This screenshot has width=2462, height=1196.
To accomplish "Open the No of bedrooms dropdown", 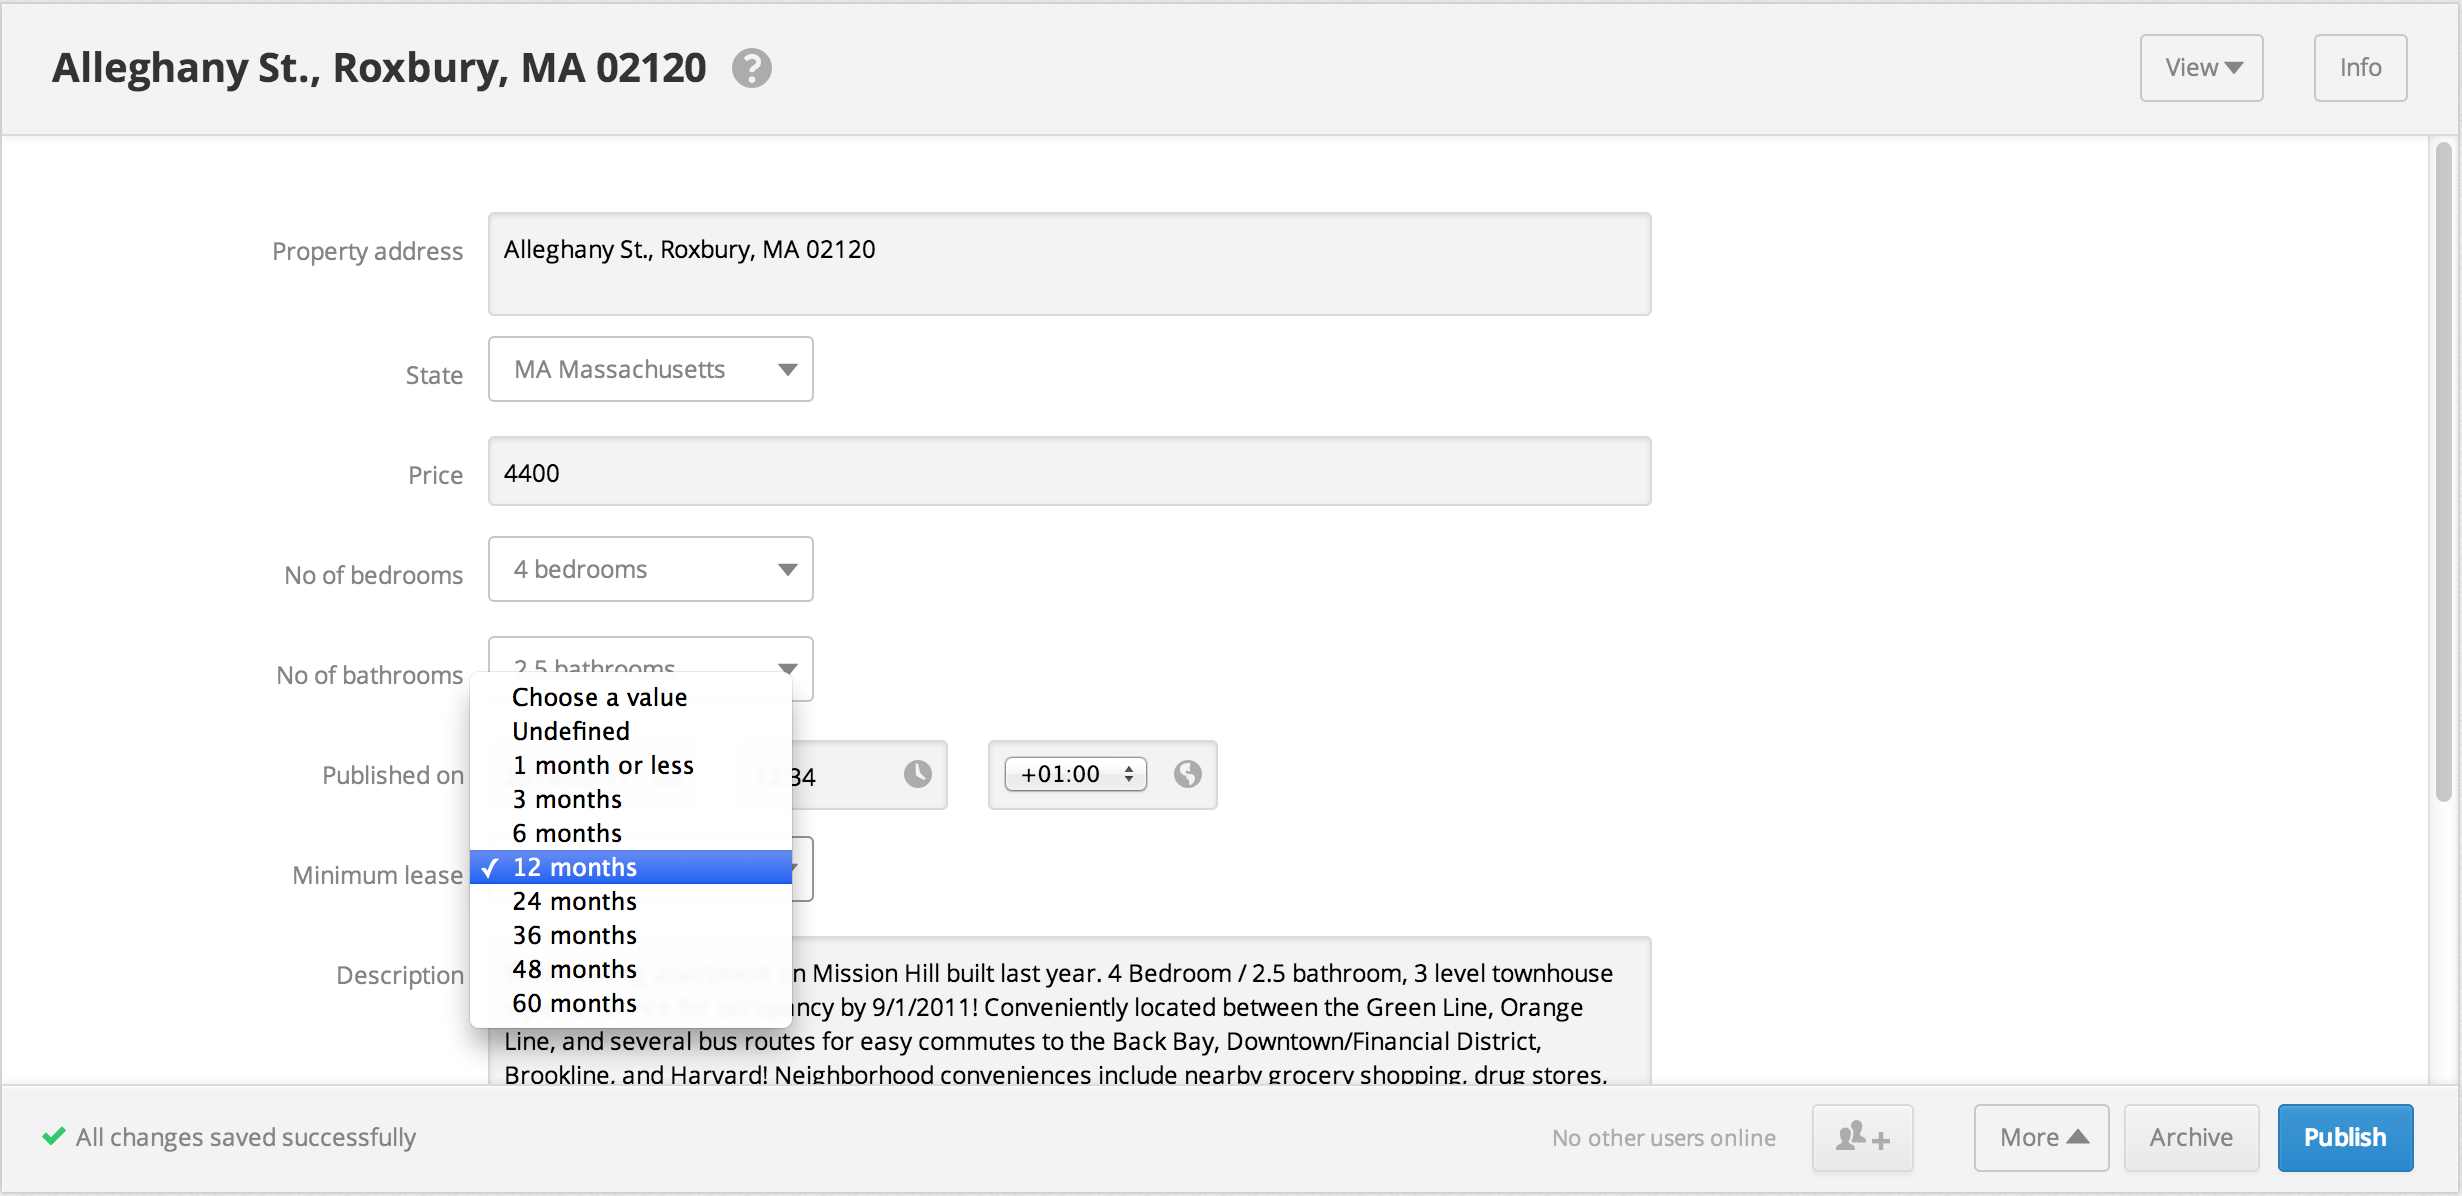I will click(x=650, y=570).
